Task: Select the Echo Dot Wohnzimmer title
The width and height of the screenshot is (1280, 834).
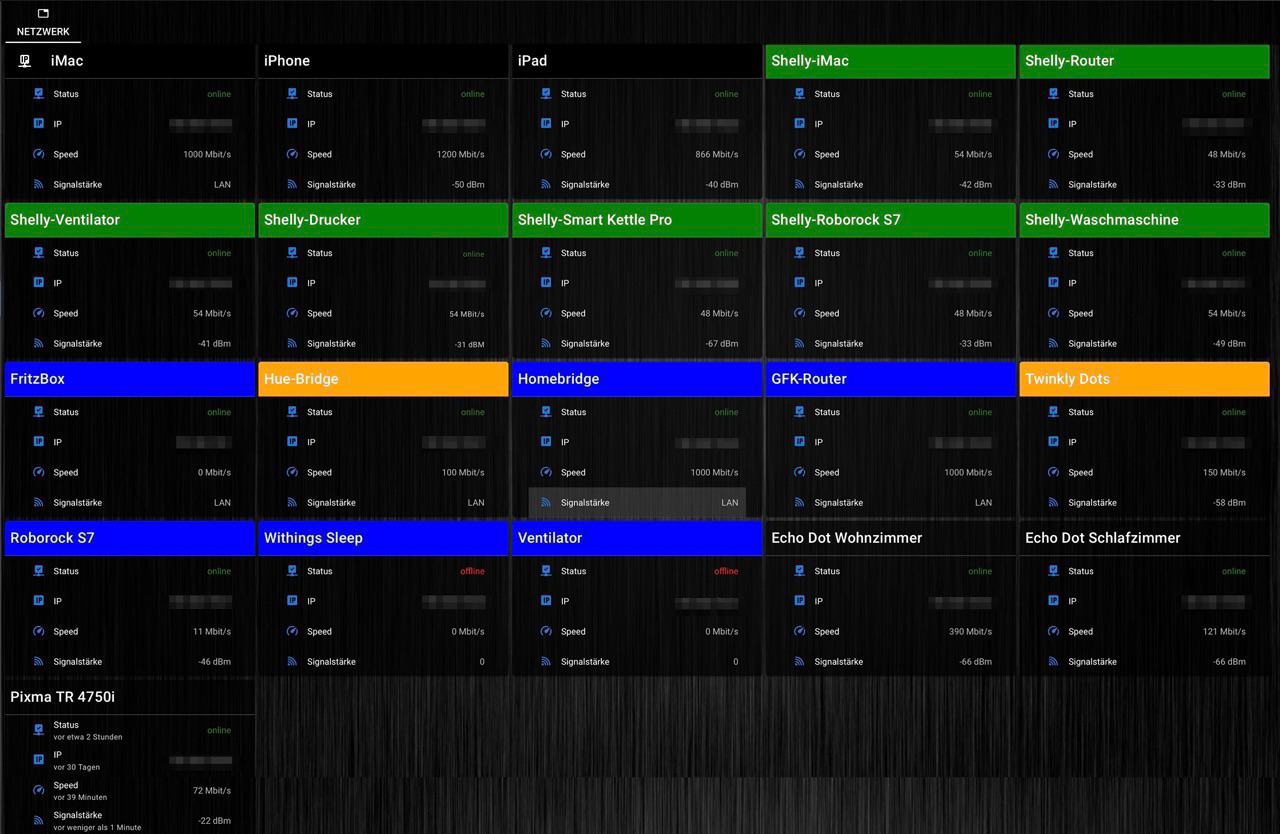Action: pos(847,538)
